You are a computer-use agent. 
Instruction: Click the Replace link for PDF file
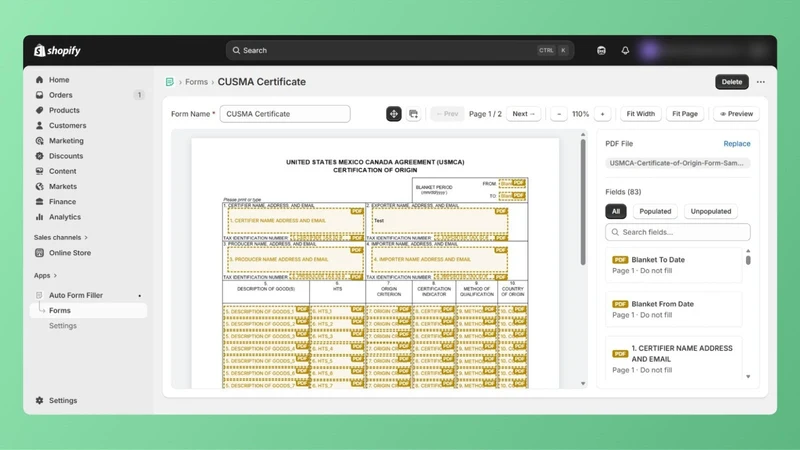tap(737, 144)
